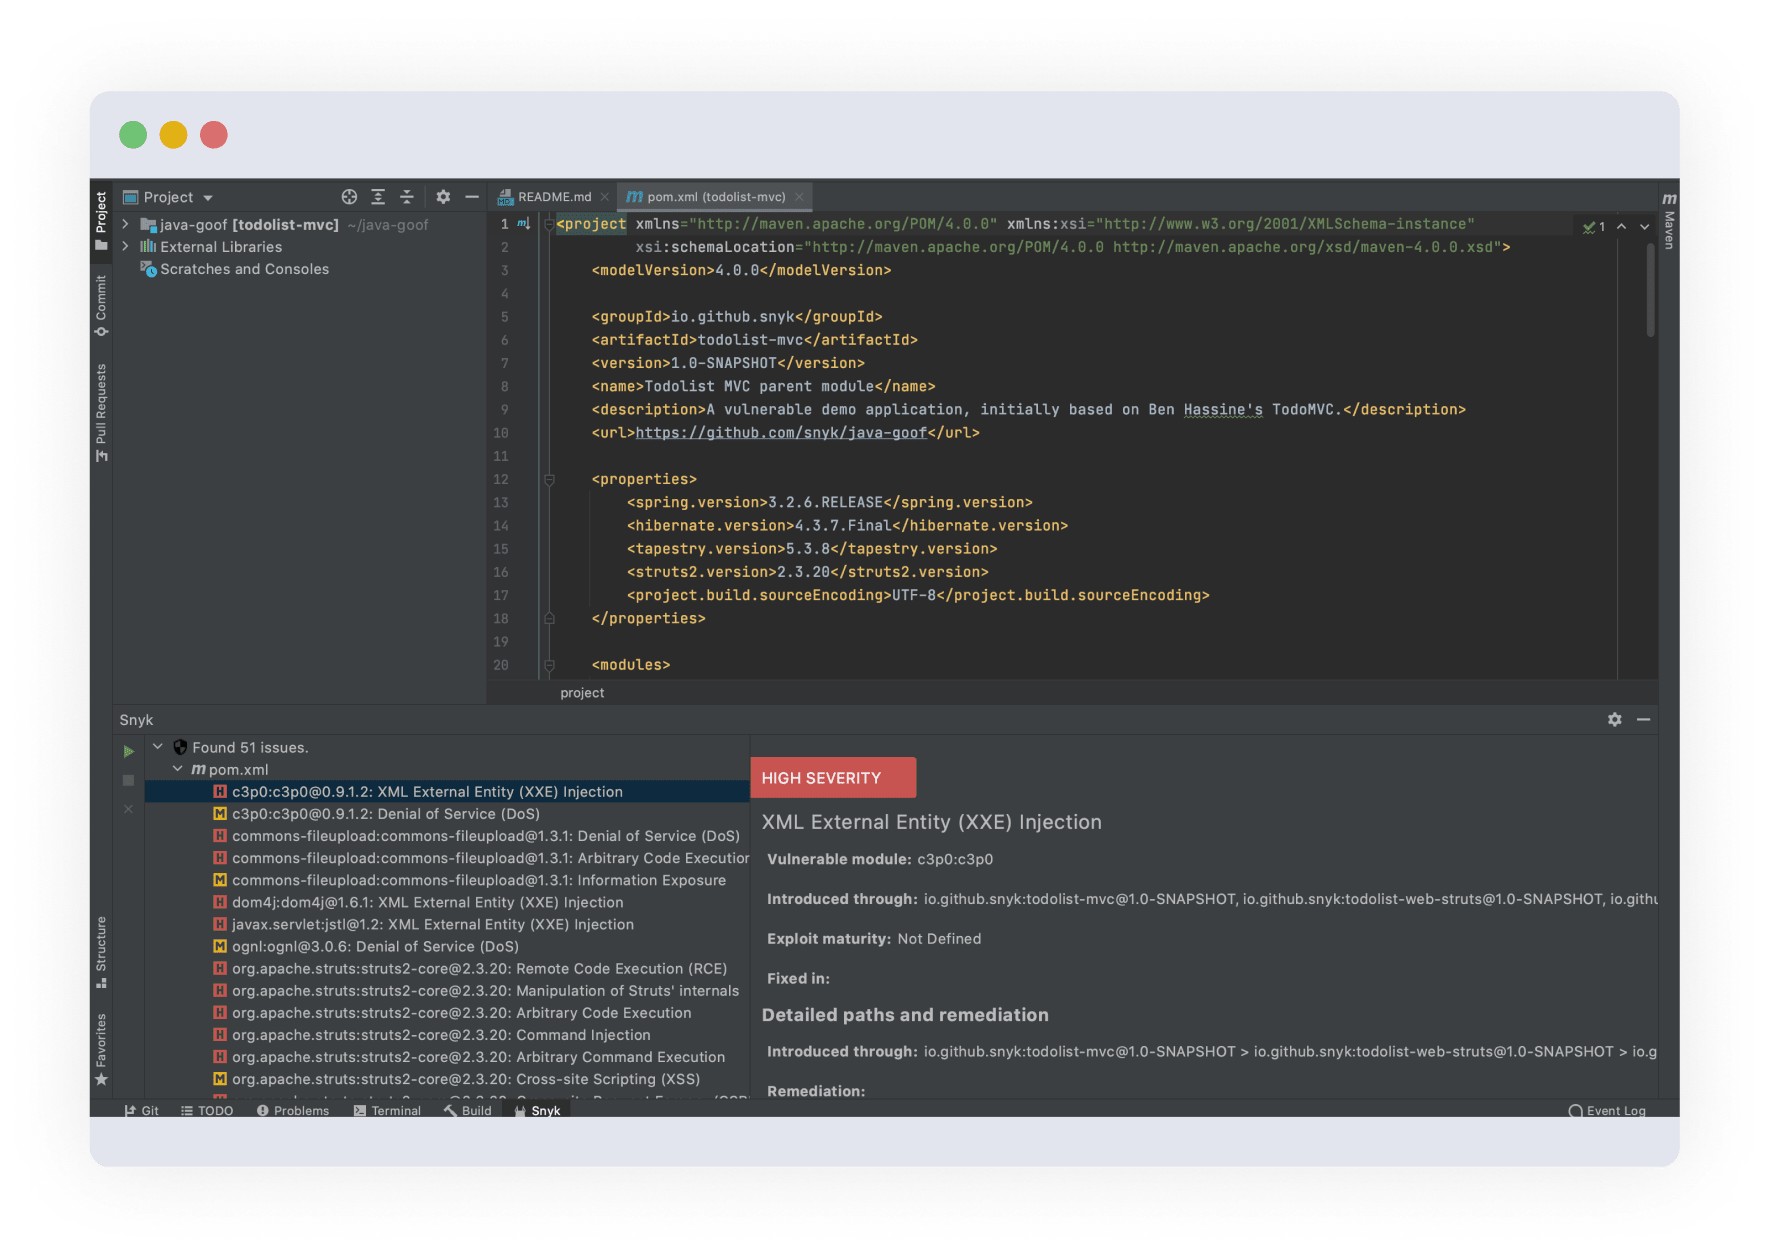Image resolution: width=1770 pixels, height=1256 pixels.
Task: Click the Expand All icon in Project panel
Action: click(x=378, y=197)
